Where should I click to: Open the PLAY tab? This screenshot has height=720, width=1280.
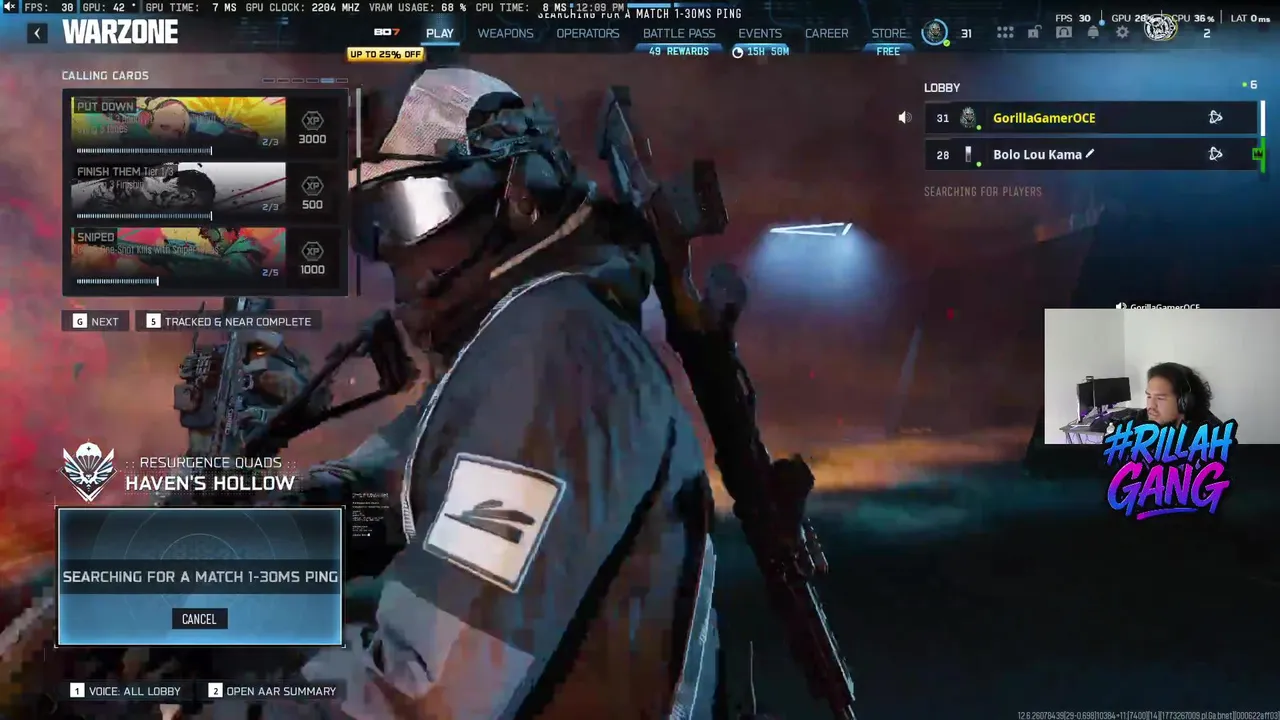coord(440,33)
